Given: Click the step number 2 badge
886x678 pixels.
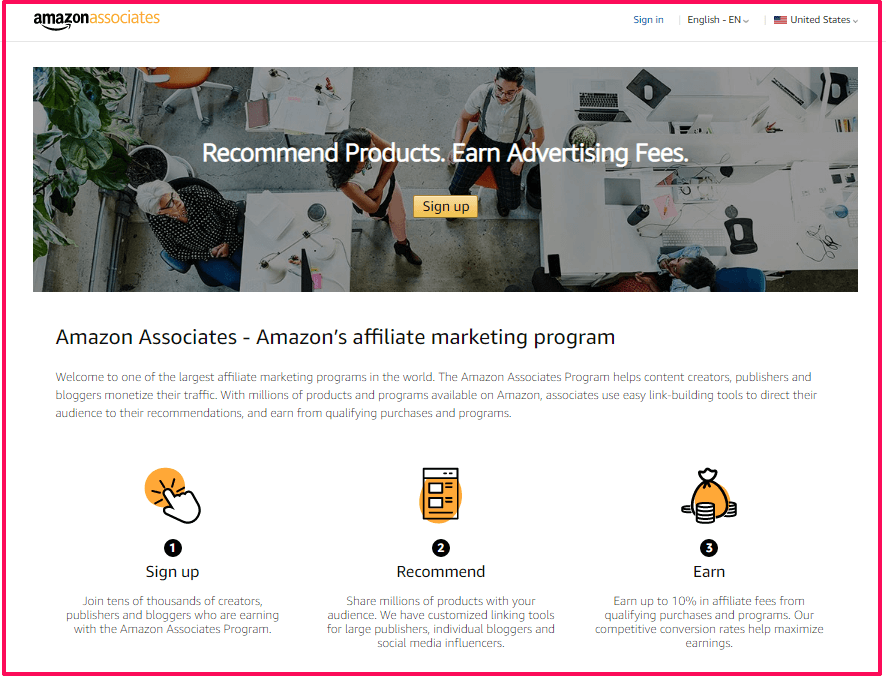Looking at the screenshot, I should (441, 547).
